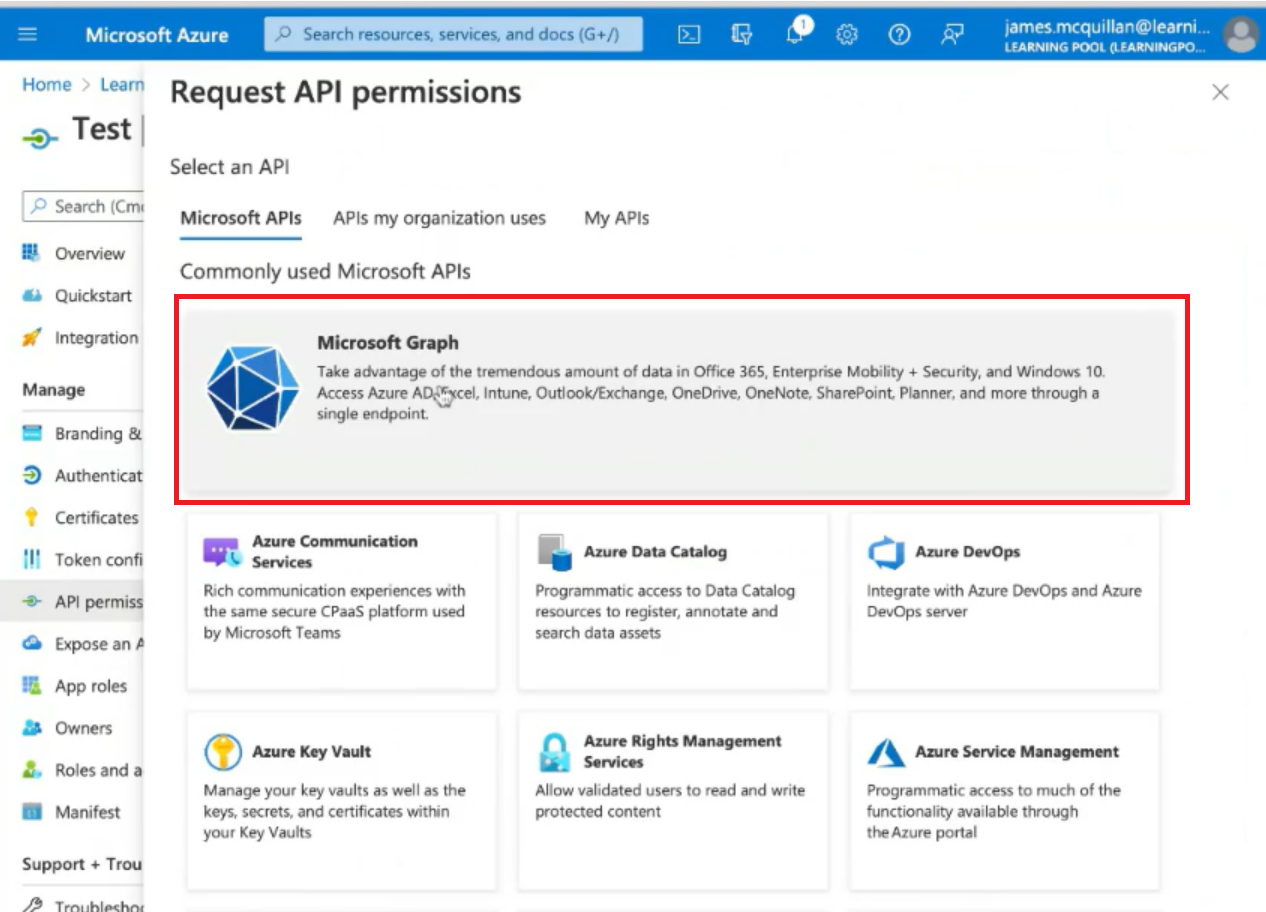This screenshot has height=912, width=1266.
Task: Click the user account avatar
Action: 1240,35
